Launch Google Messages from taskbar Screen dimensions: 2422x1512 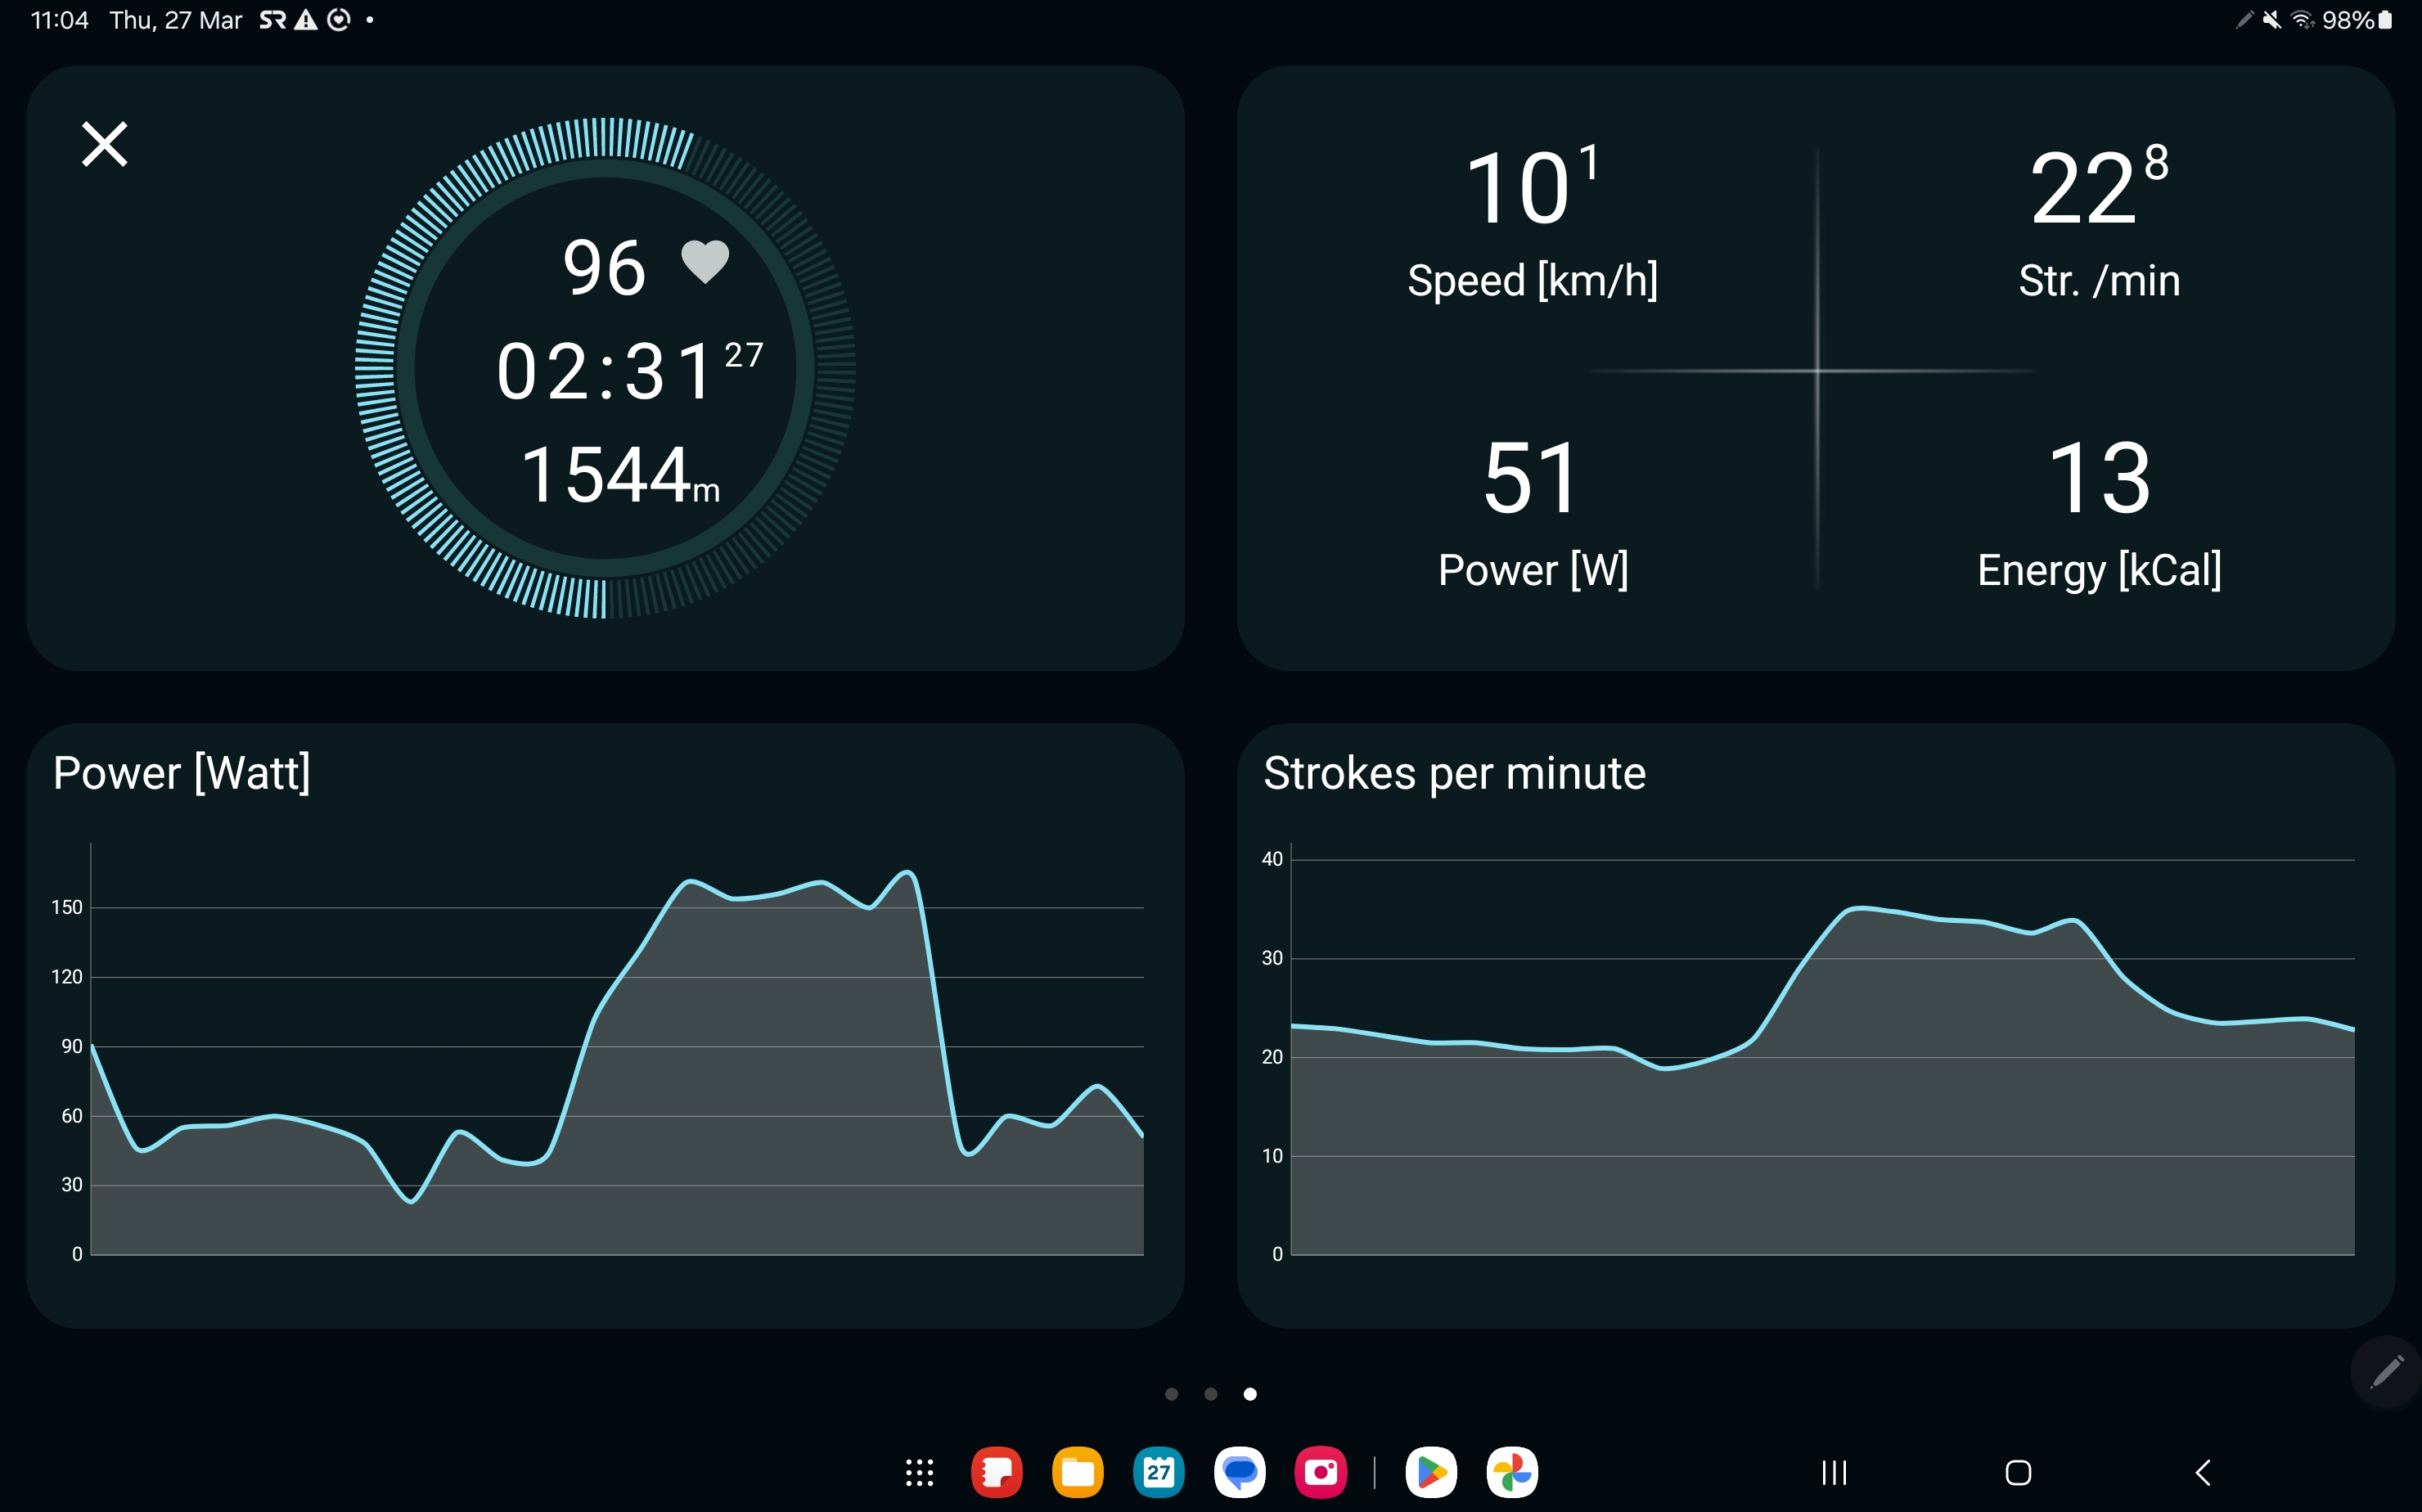click(x=1239, y=1472)
